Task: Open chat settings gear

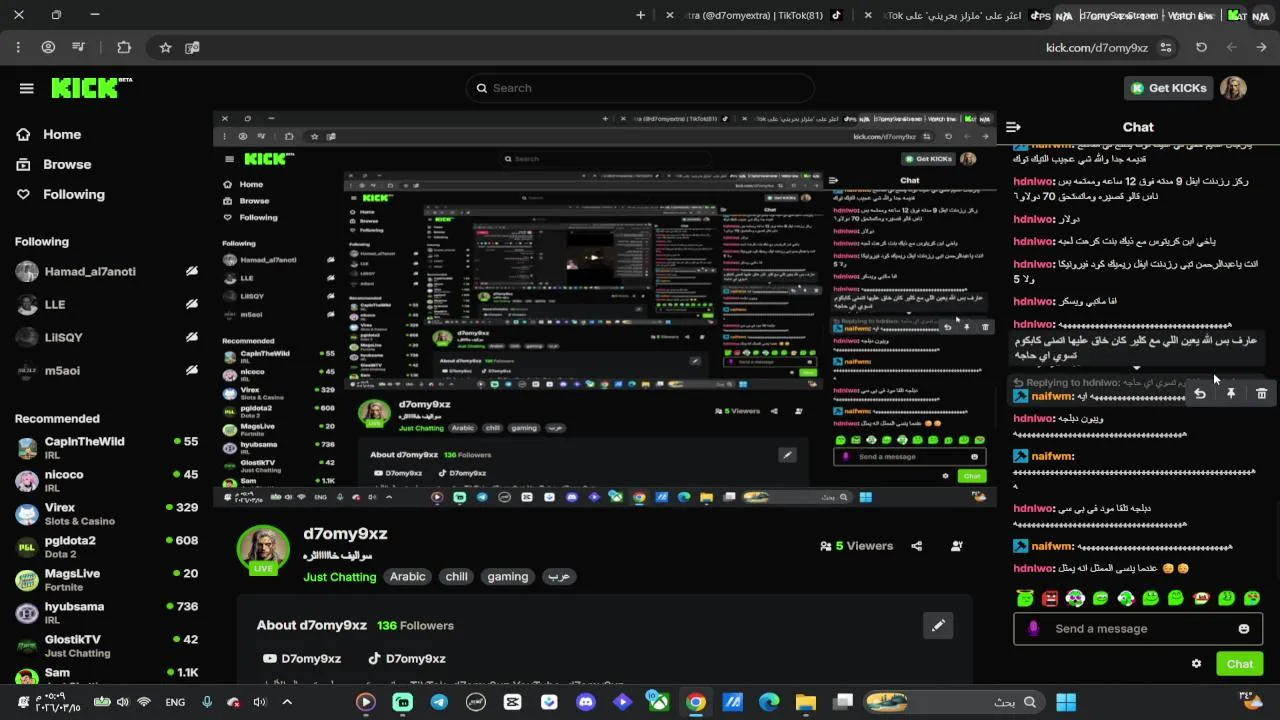Action: (x=1196, y=664)
